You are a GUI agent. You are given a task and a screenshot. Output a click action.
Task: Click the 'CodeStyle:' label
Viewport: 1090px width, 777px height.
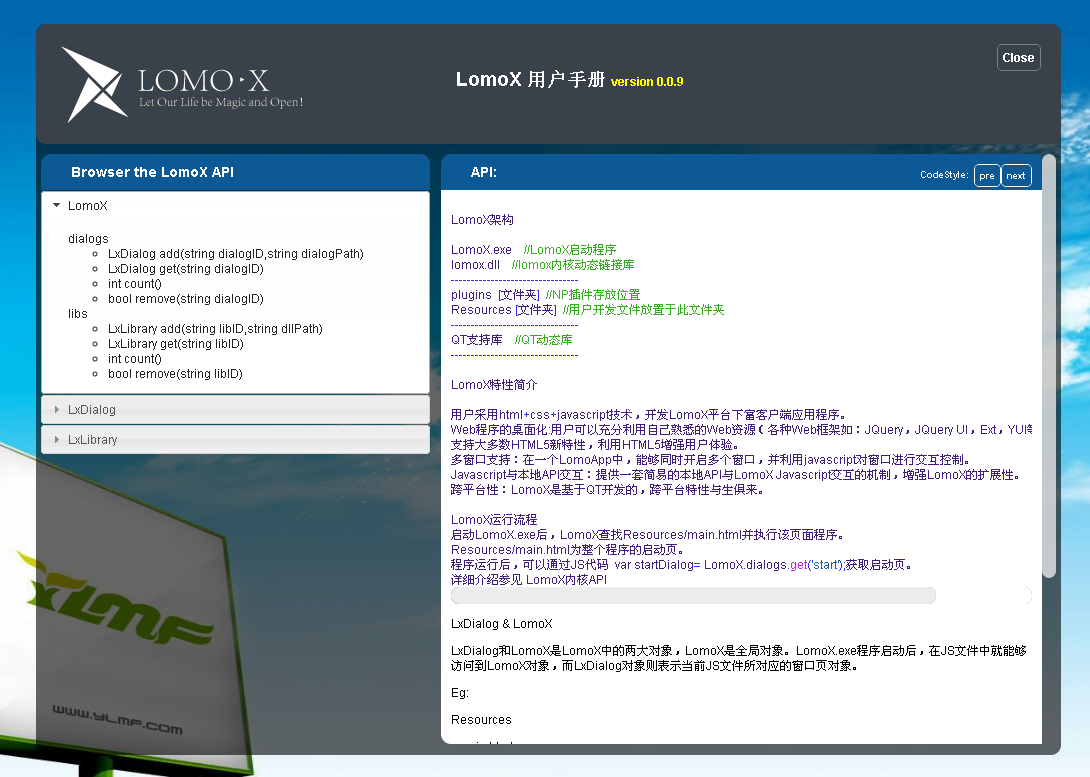point(944,175)
